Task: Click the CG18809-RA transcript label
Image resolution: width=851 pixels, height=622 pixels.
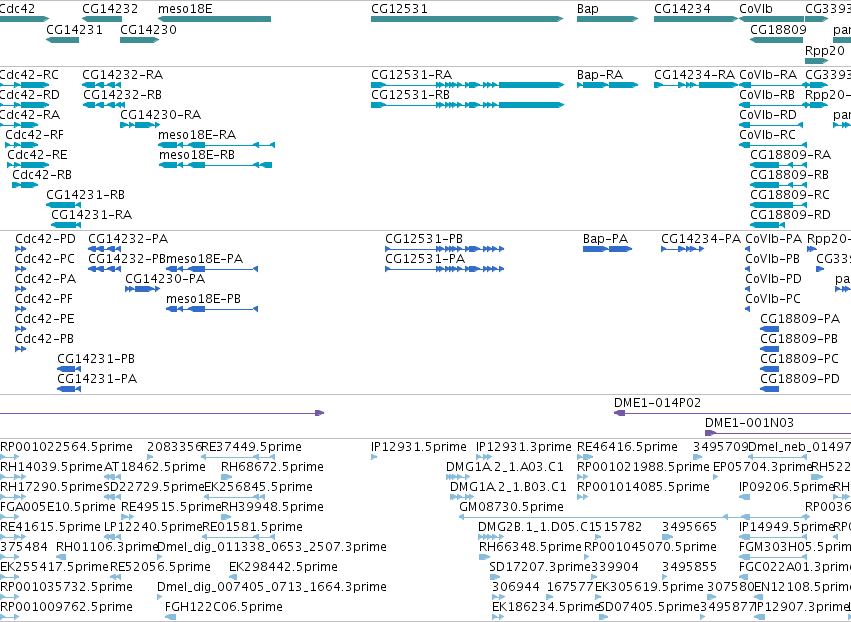Action: click(791, 155)
